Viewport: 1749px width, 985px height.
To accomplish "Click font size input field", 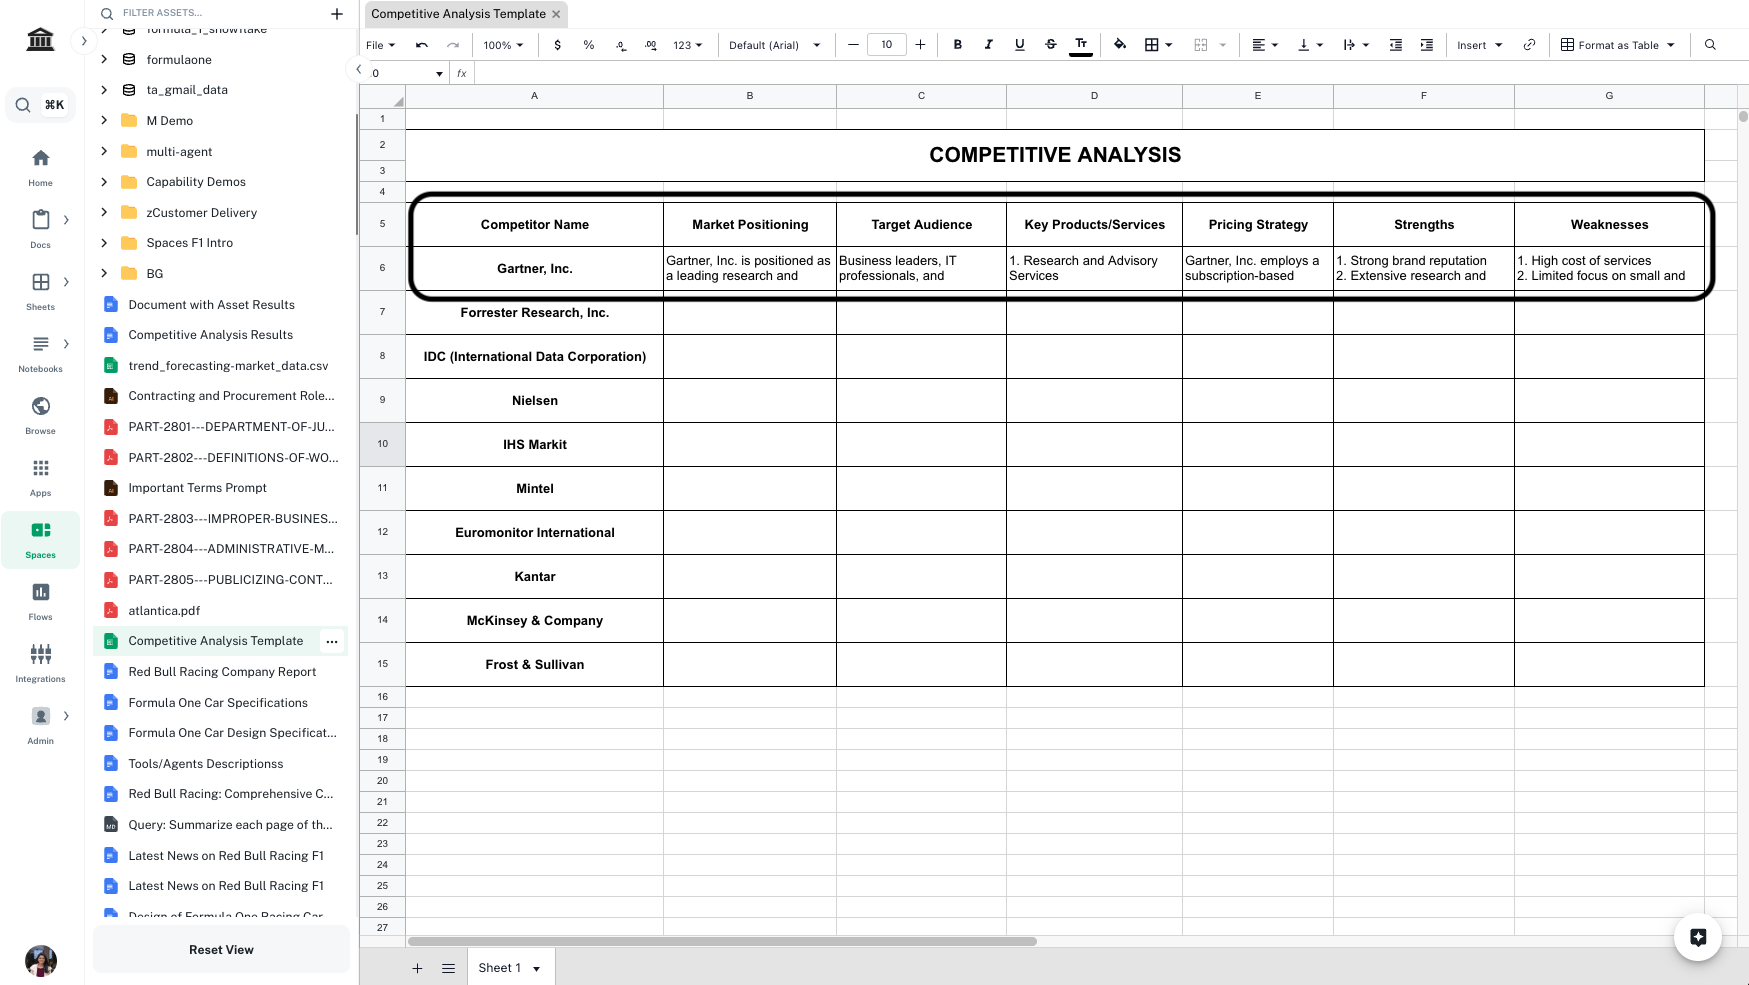I will pyautogui.click(x=887, y=45).
